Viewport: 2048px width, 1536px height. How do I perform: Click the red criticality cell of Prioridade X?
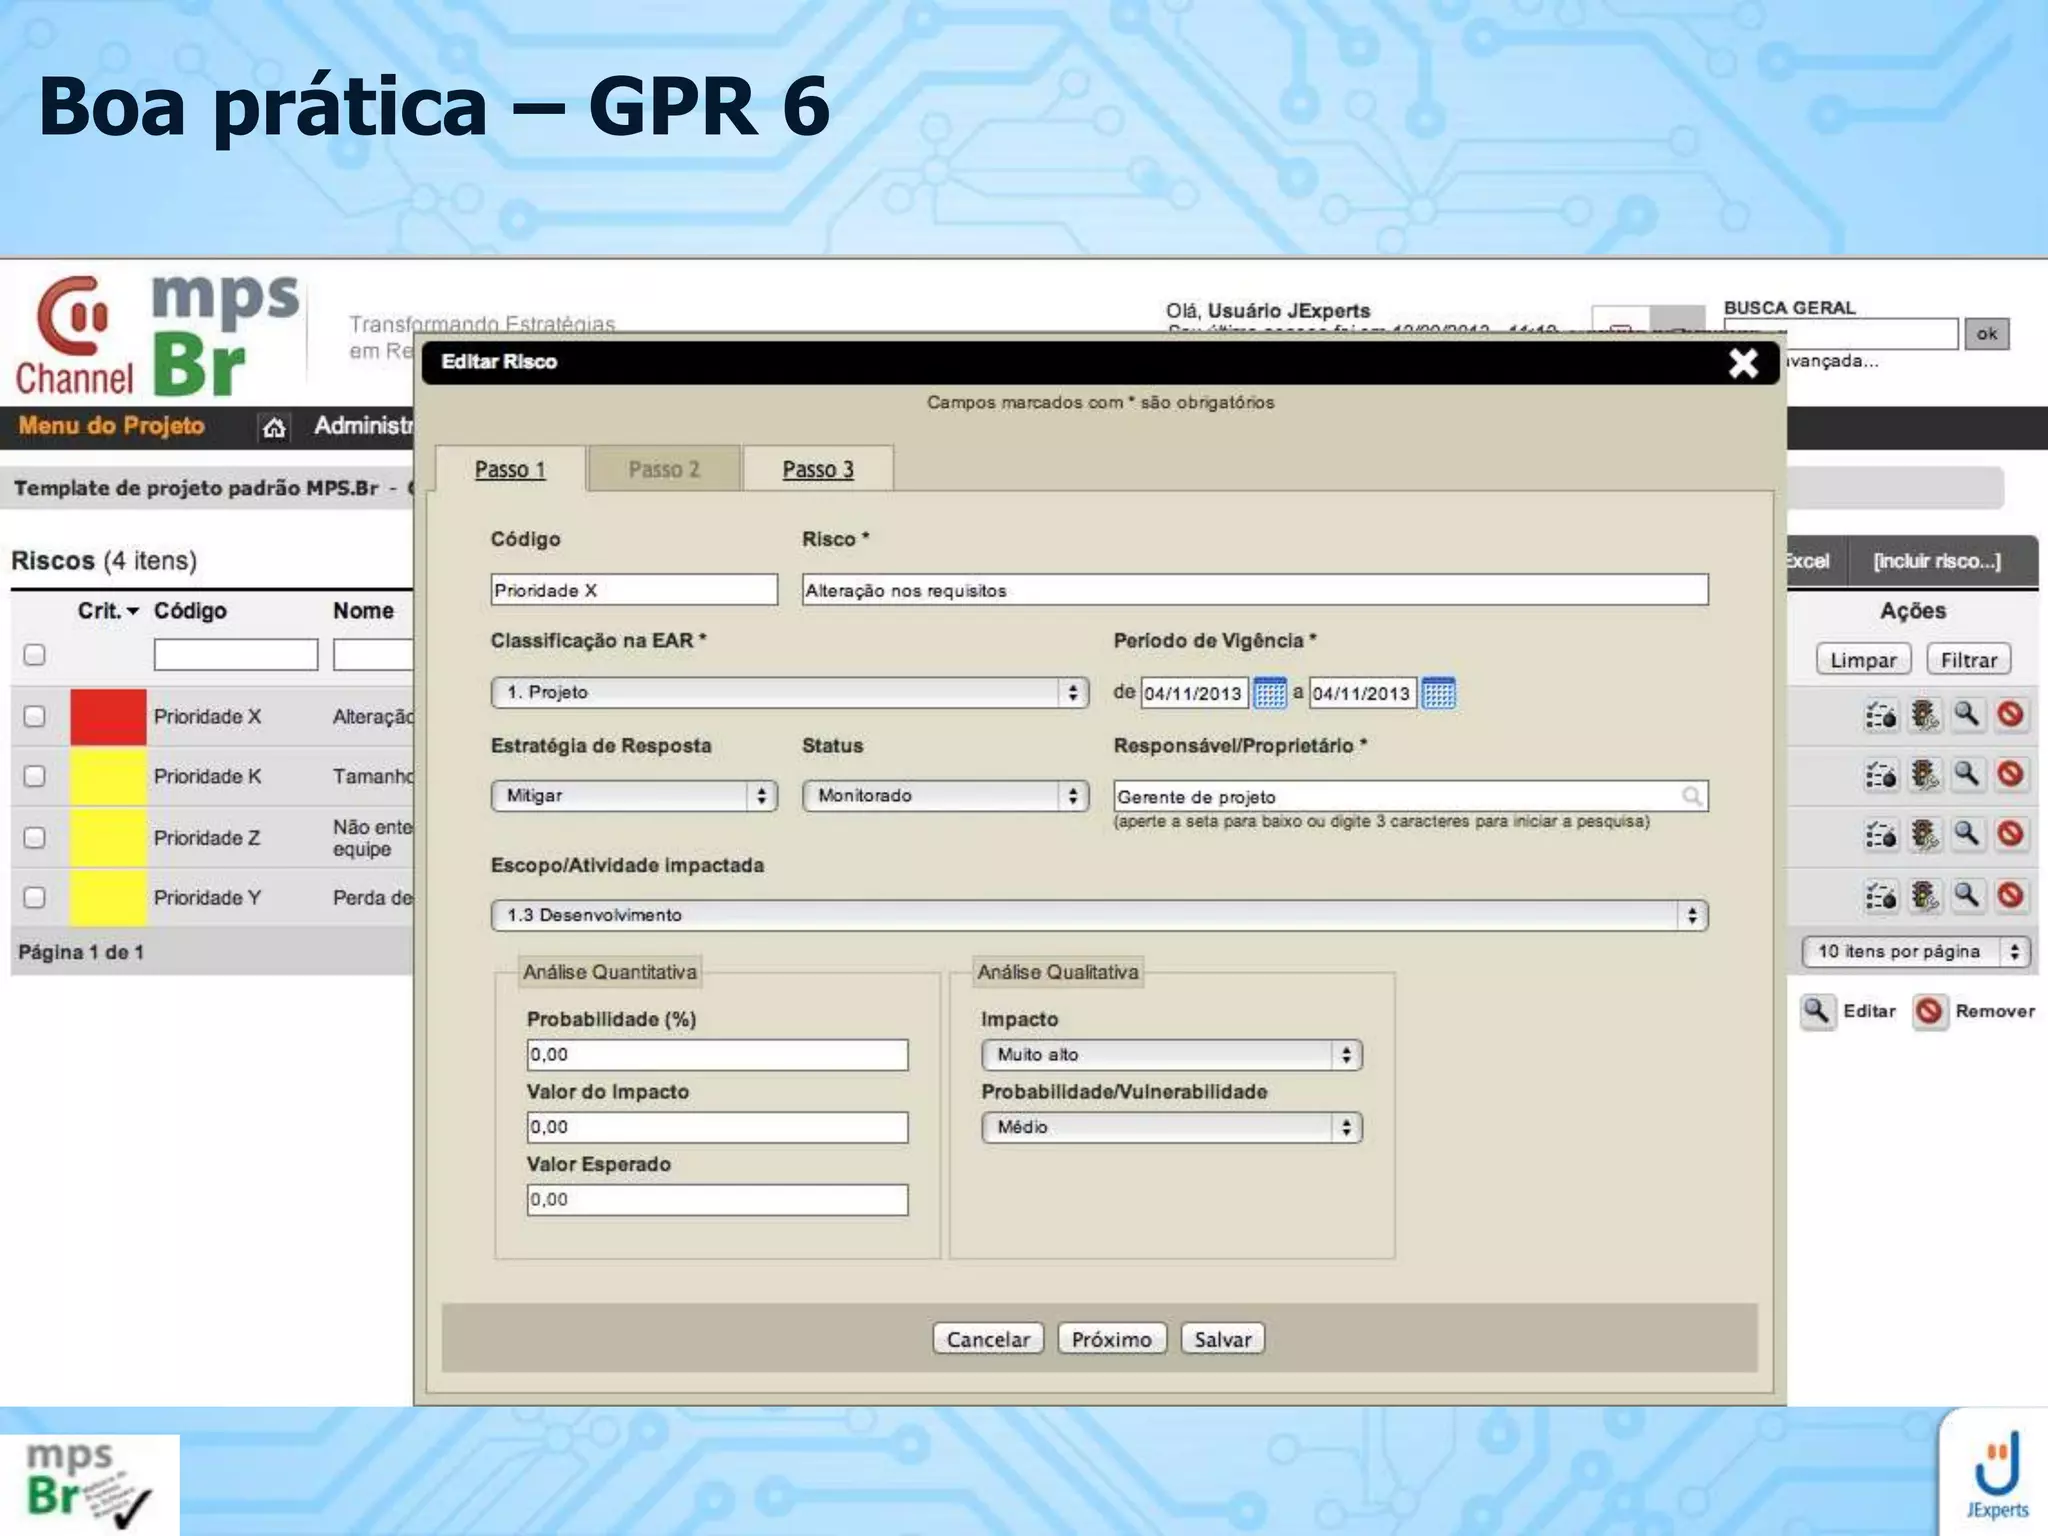coord(108,716)
